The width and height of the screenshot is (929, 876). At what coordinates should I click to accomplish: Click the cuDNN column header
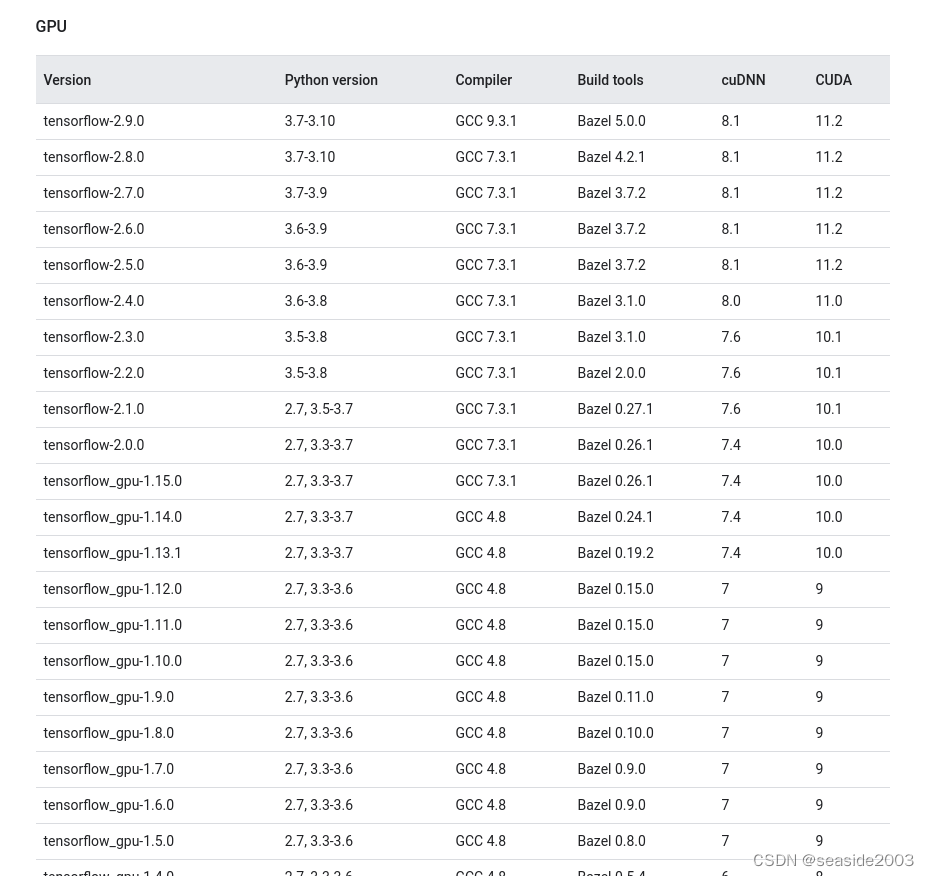click(x=743, y=80)
